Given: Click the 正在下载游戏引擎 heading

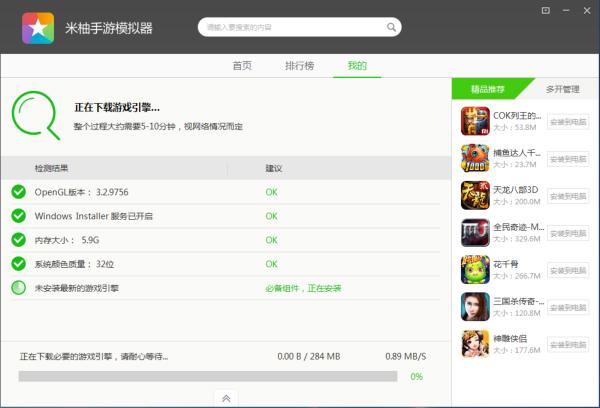Looking at the screenshot, I should [117, 108].
